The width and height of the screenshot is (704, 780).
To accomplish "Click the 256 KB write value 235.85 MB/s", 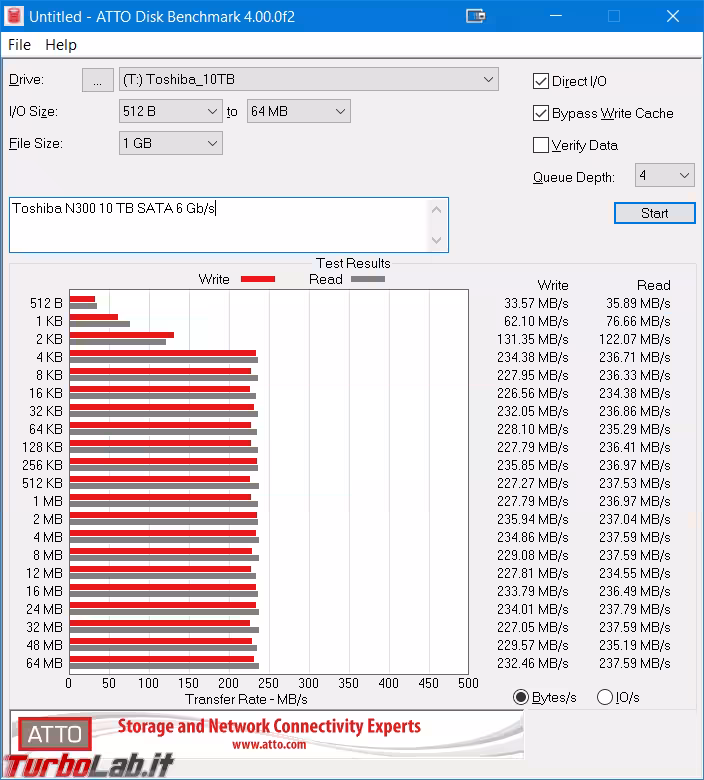I will [532, 465].
